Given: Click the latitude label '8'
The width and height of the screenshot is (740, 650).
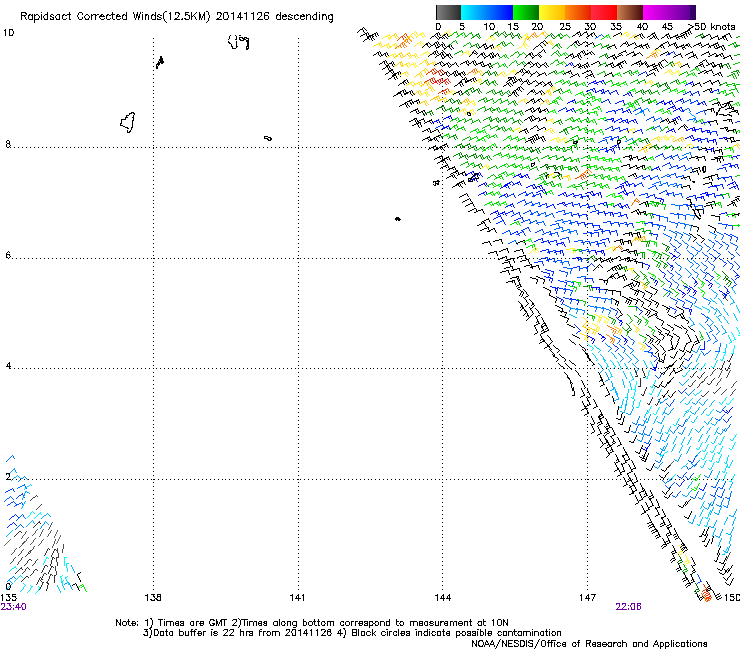Looking at the screenshot, I should [x=8, y=144].
